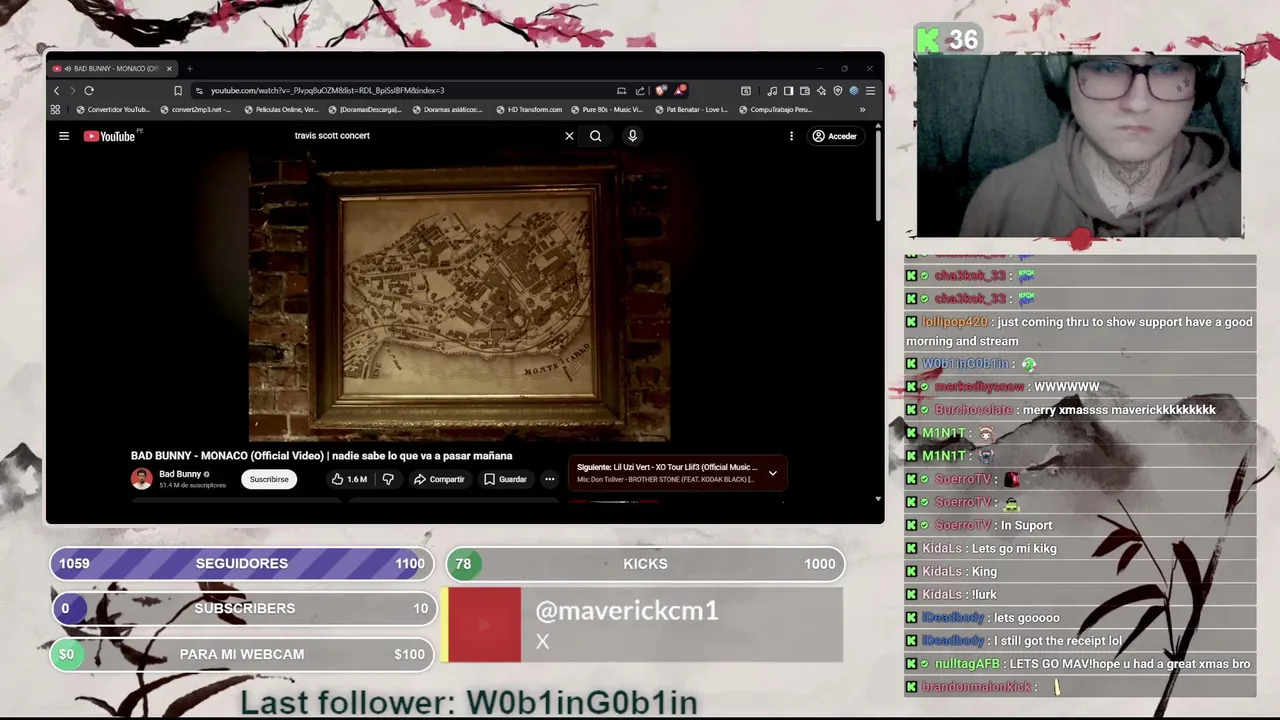This screenshot has height=720, width=1280.
Task: Open Pat Benatar - Love I... bookmark
Action: pos(691,110)
